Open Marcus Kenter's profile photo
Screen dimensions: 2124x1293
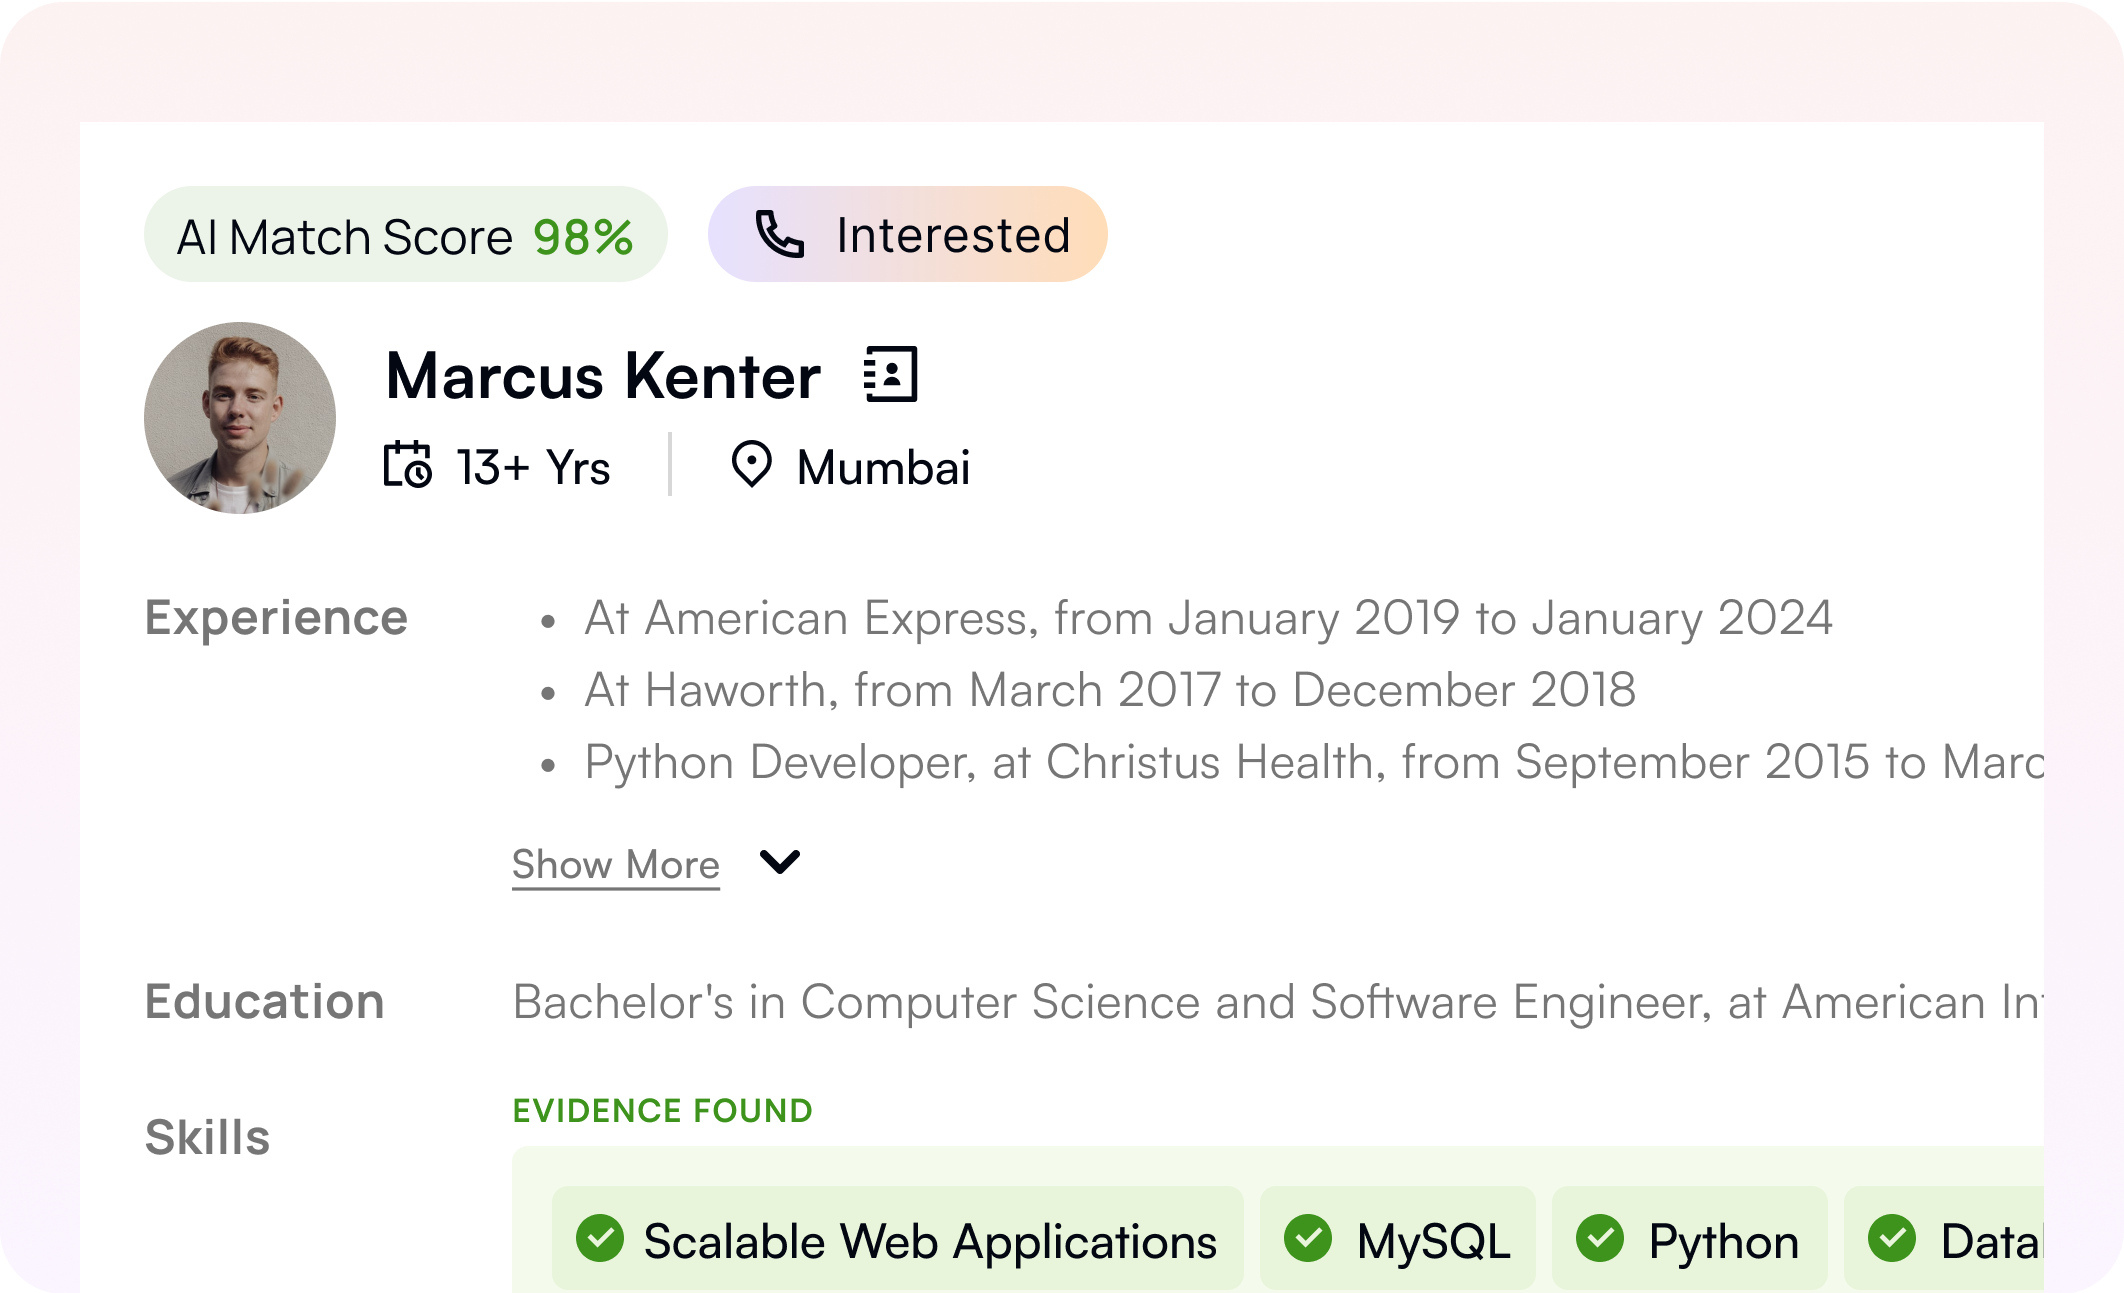[240, 418]
